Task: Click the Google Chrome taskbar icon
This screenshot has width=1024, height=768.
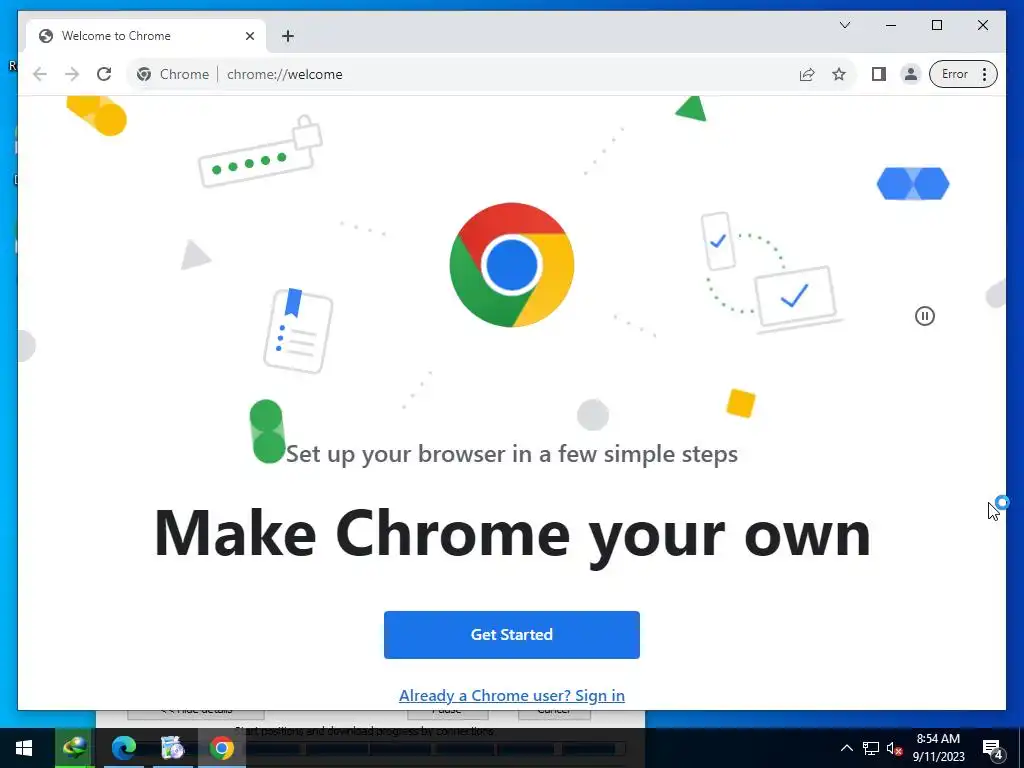Action: 221,748
